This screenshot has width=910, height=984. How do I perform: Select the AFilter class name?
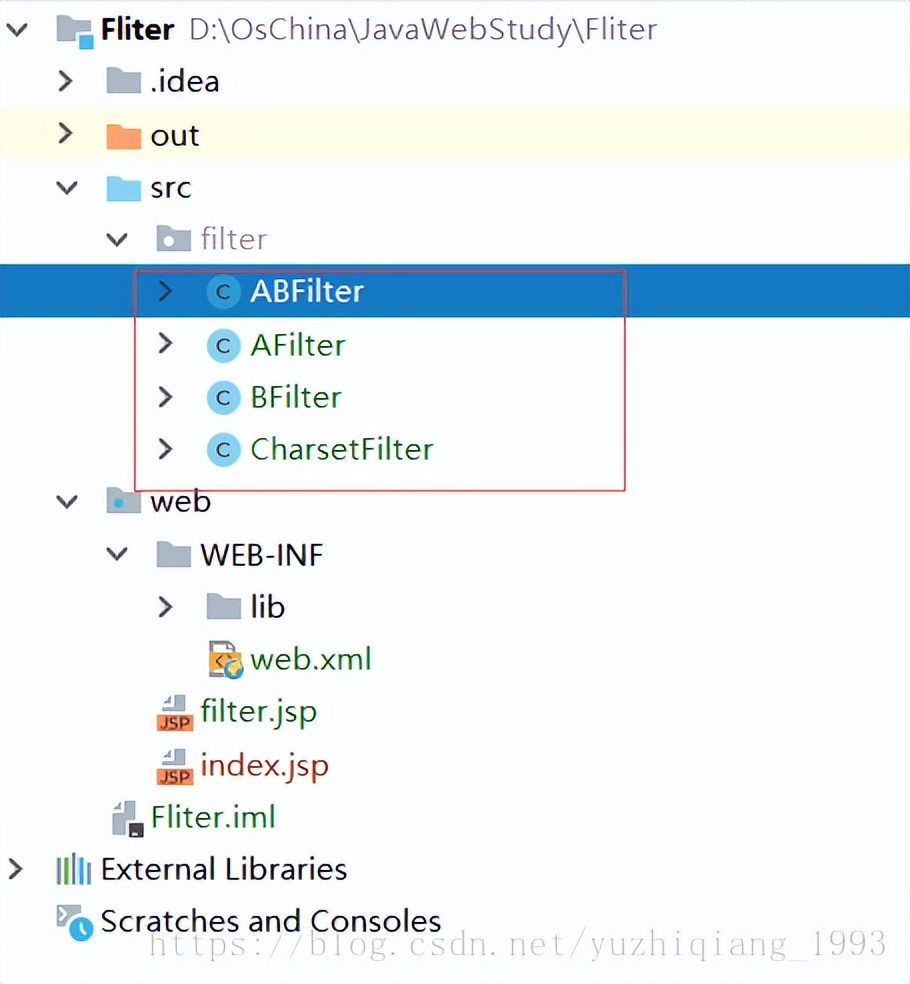click(297, 345)
